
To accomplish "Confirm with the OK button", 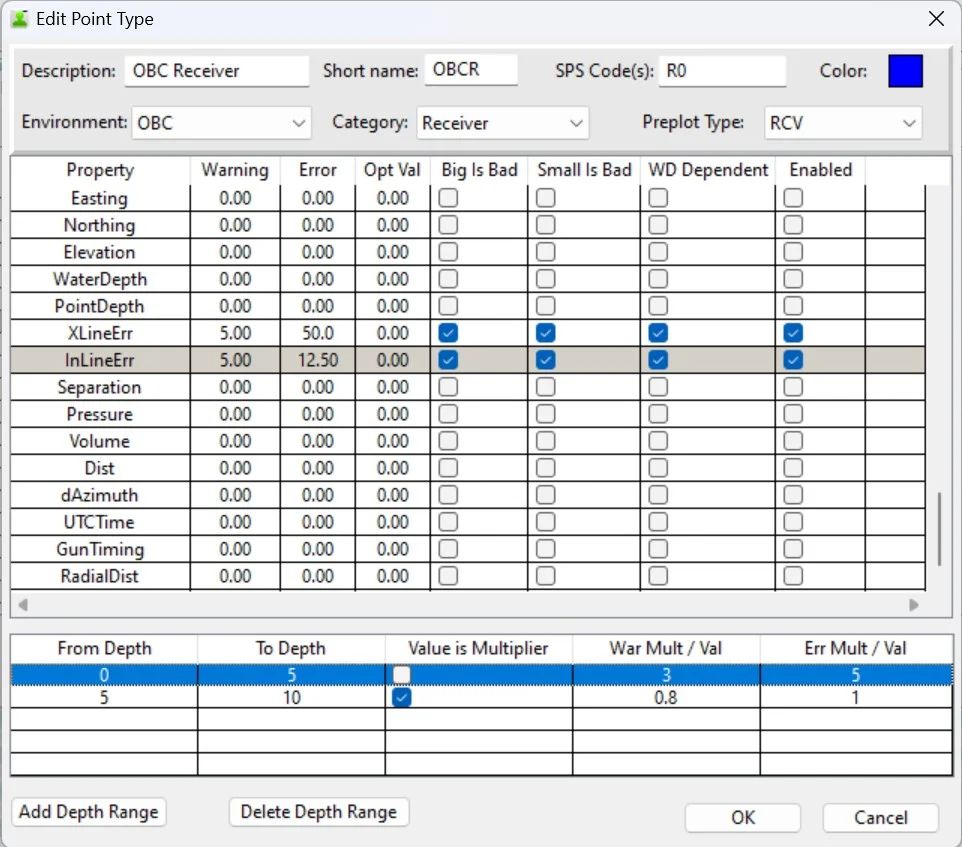I will click(x=742, y=818).
